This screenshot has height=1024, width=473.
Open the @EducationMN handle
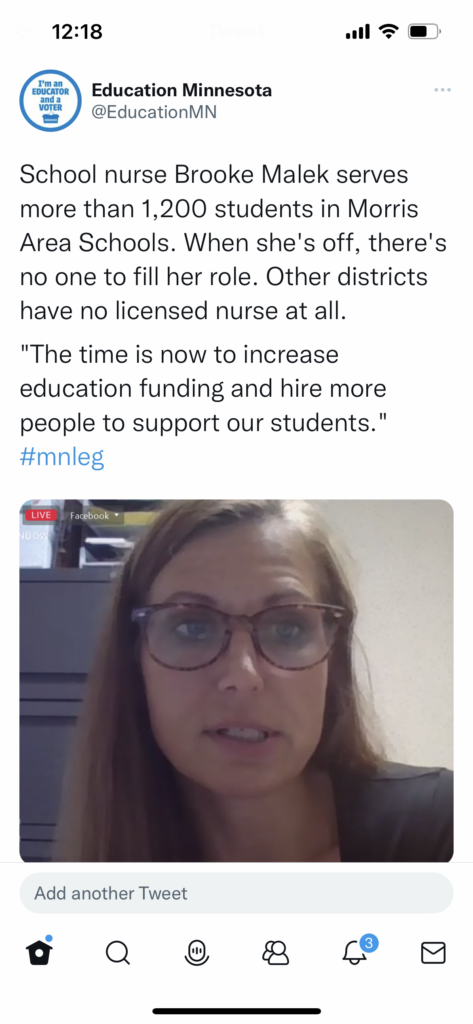(154, 112)
